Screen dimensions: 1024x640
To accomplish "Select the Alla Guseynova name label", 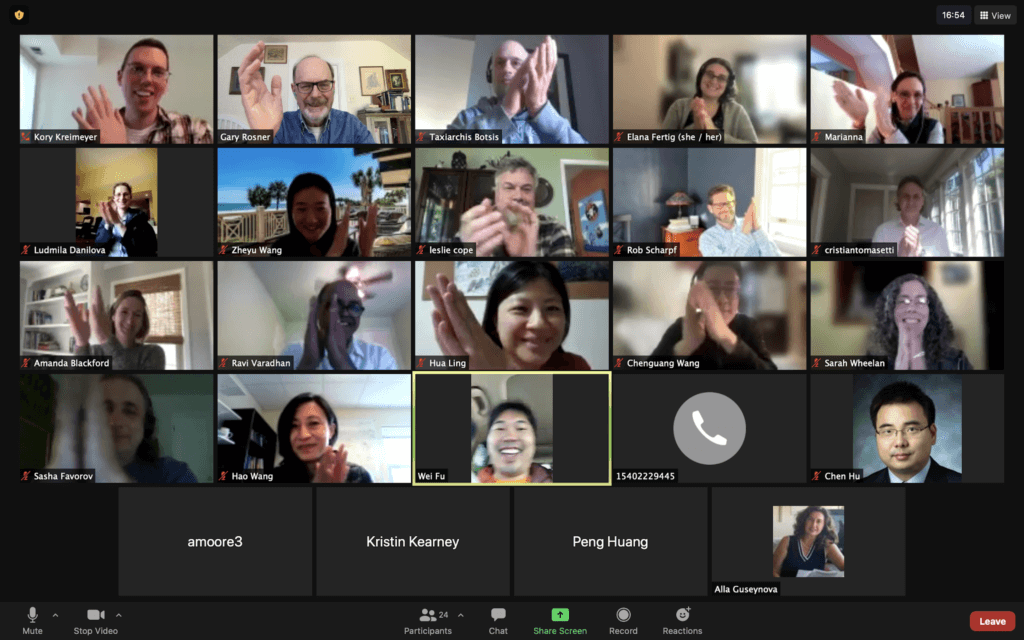I will (746, 589).
